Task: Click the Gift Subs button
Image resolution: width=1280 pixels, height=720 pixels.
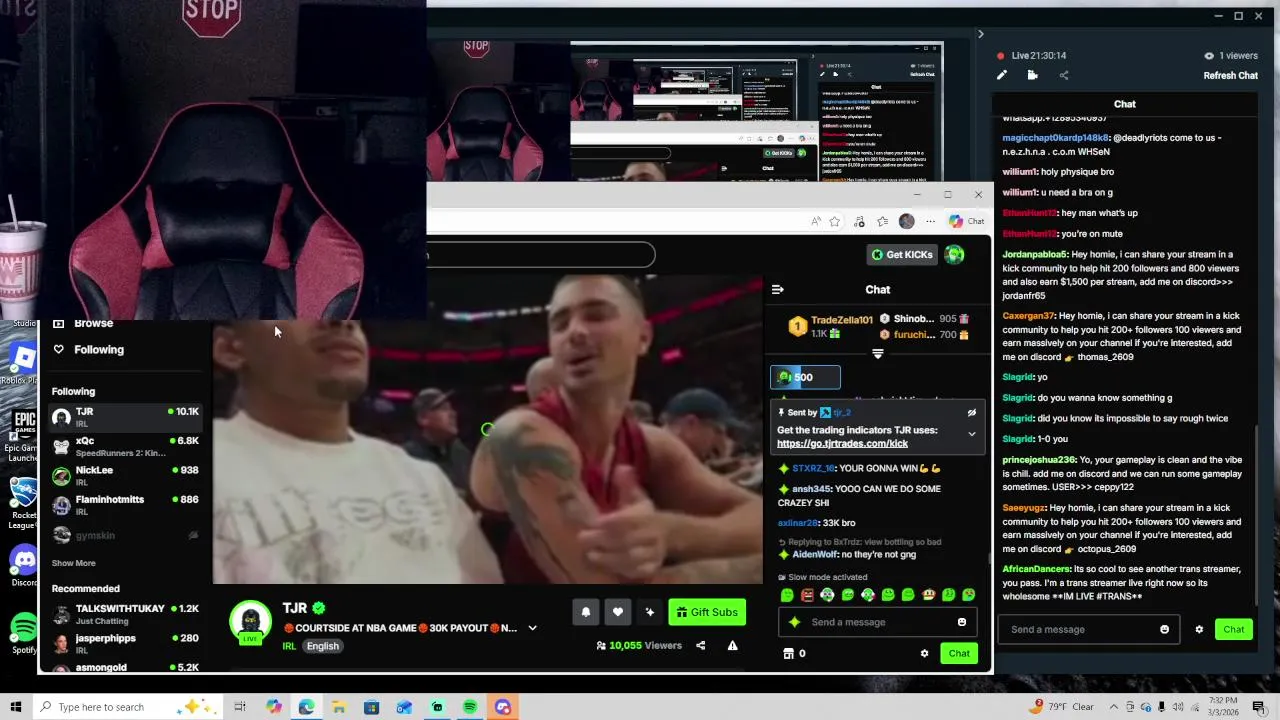Action: click(x=707, y=612)
